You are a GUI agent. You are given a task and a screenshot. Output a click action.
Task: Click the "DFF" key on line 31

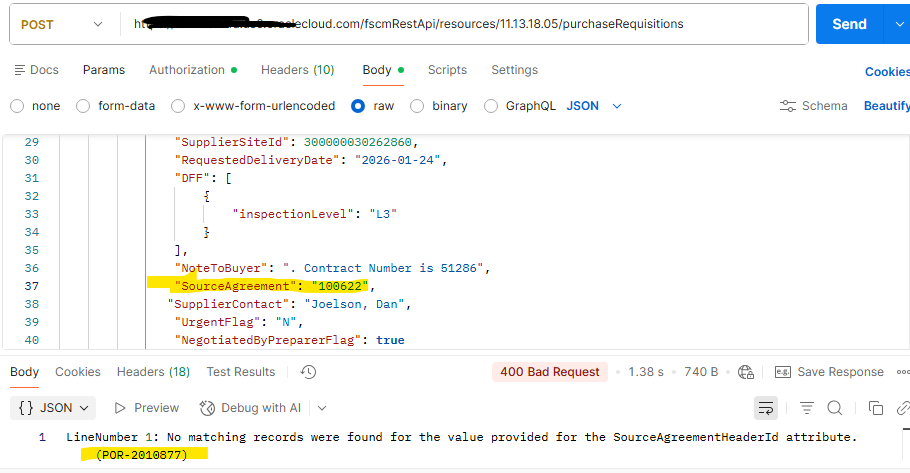coord(192,178)
